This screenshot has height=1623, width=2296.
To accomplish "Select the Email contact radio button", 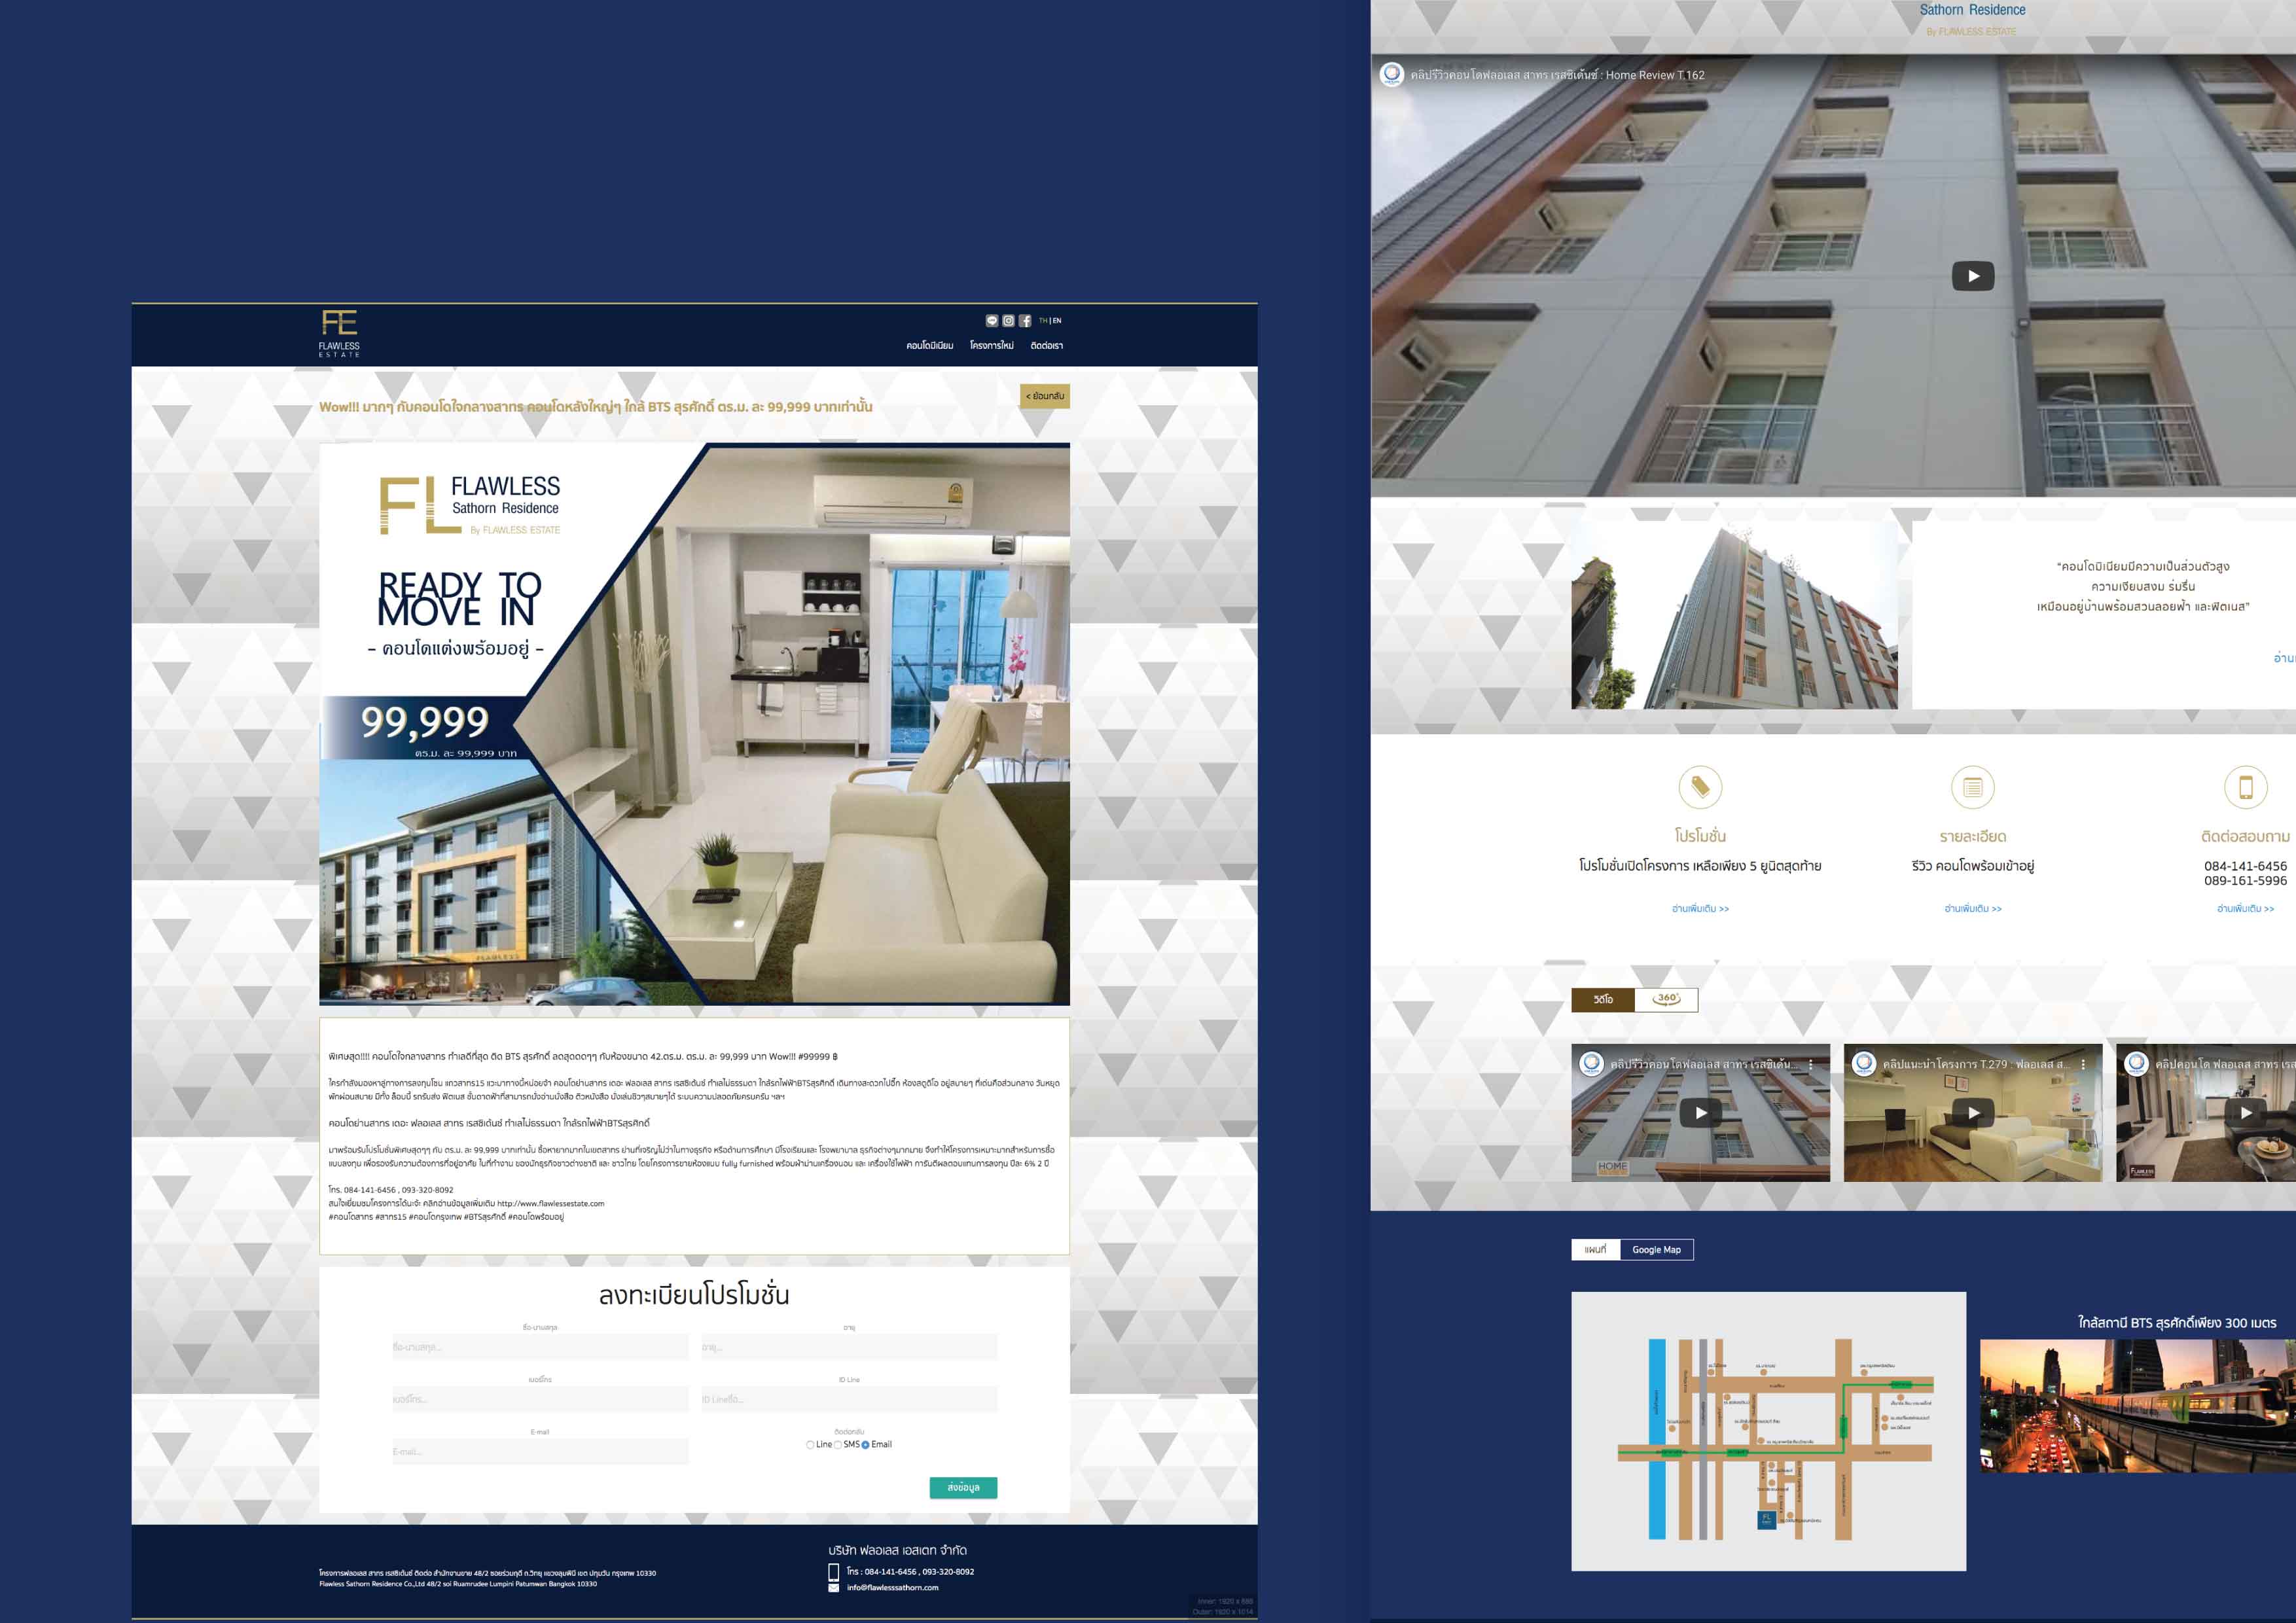I will tap(866, 1445).
